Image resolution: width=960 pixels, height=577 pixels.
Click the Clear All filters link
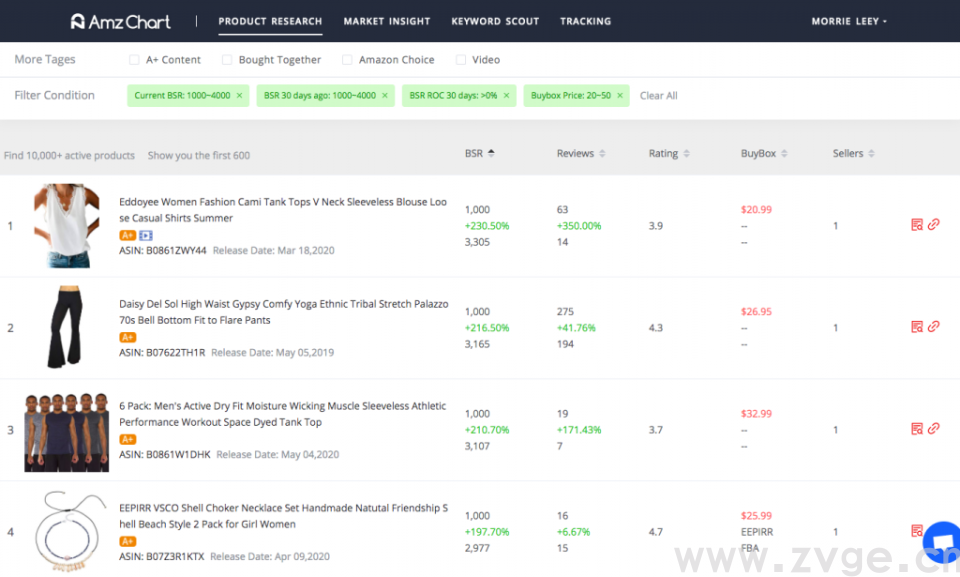point(658,96)
